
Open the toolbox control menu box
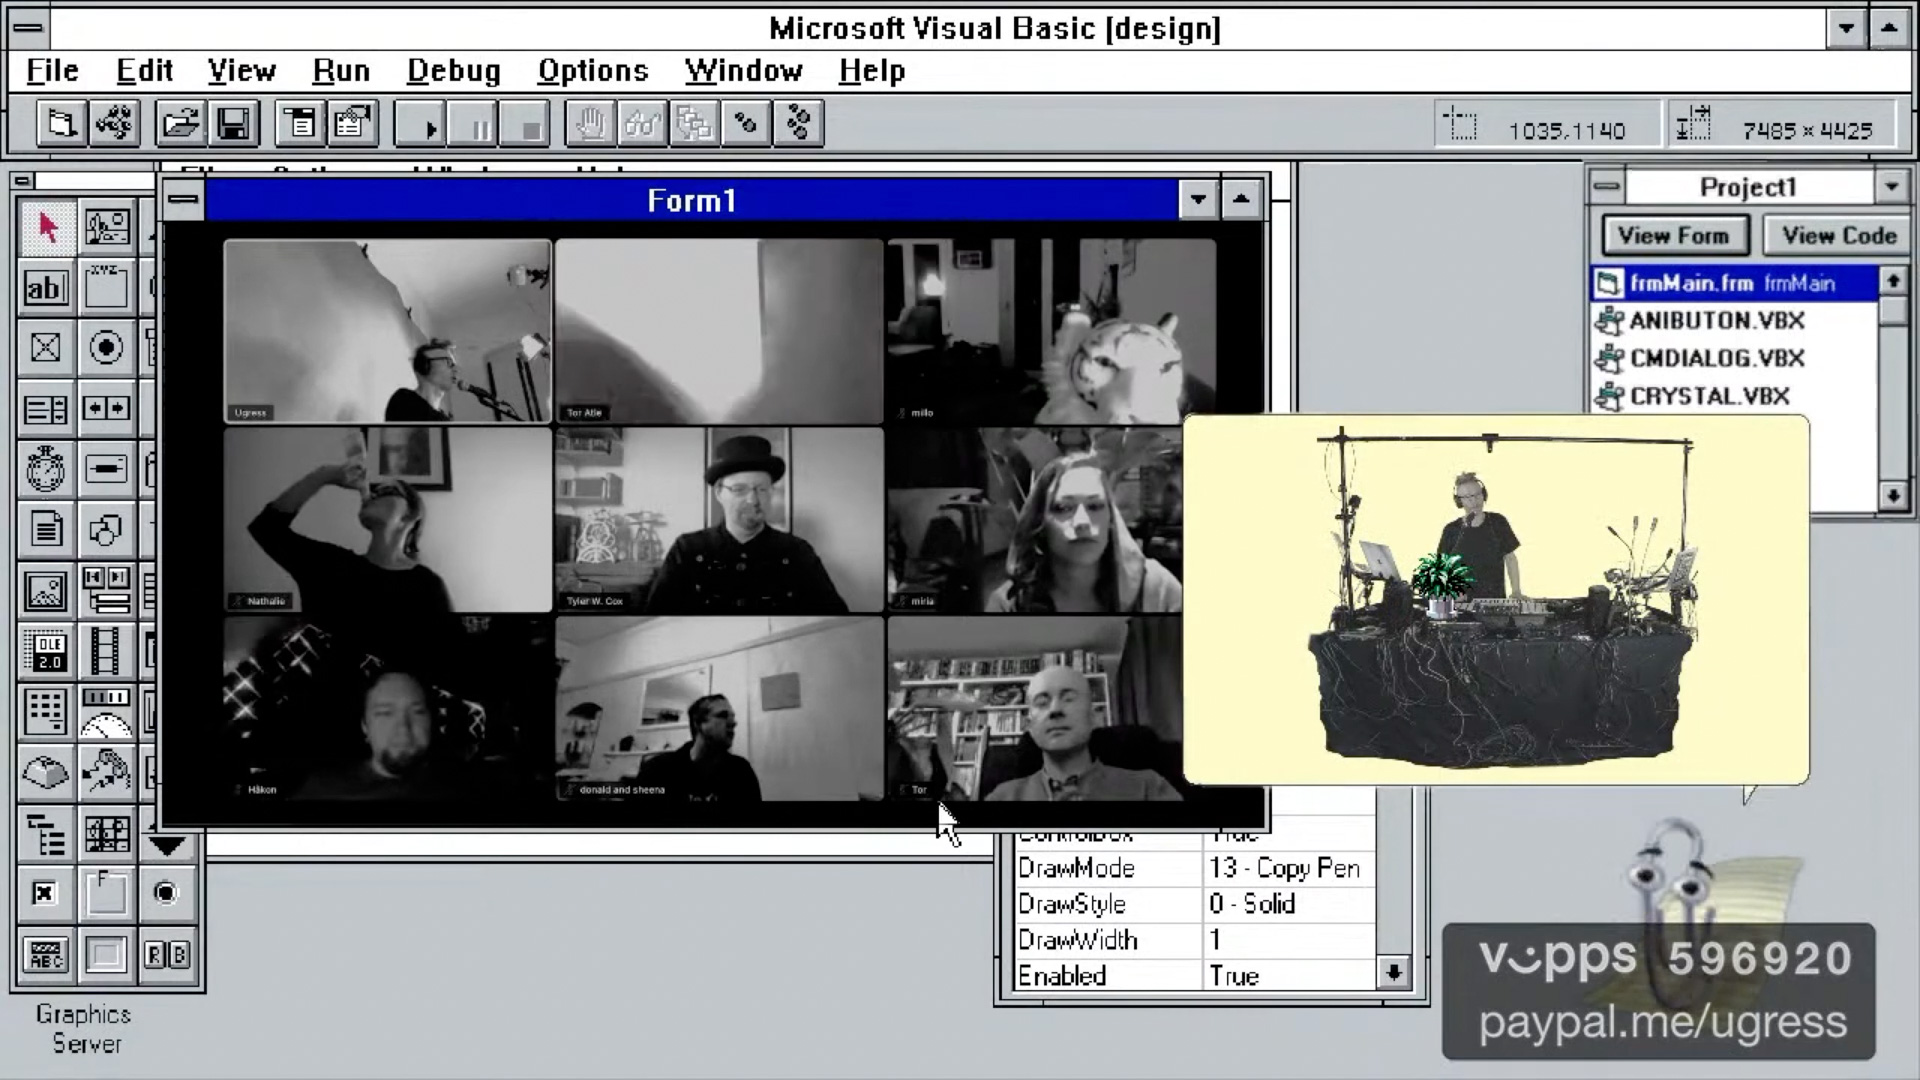pyautogui.click(x=22, y=181)
